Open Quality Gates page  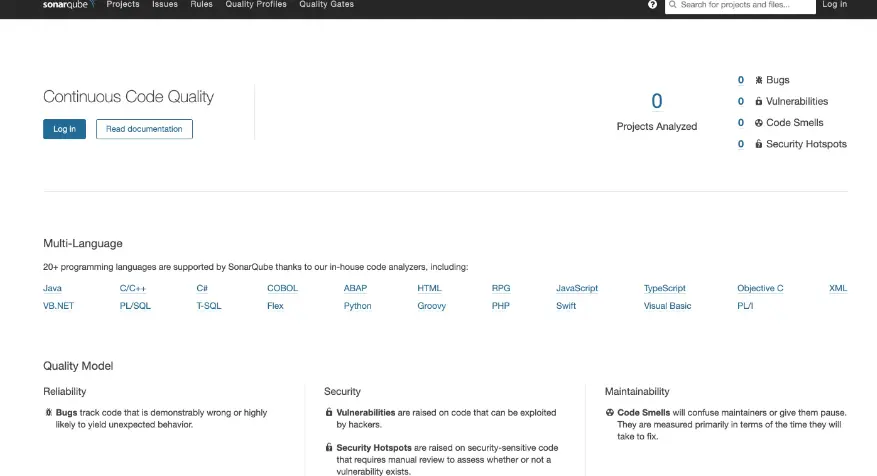click(x=327, y=4)
